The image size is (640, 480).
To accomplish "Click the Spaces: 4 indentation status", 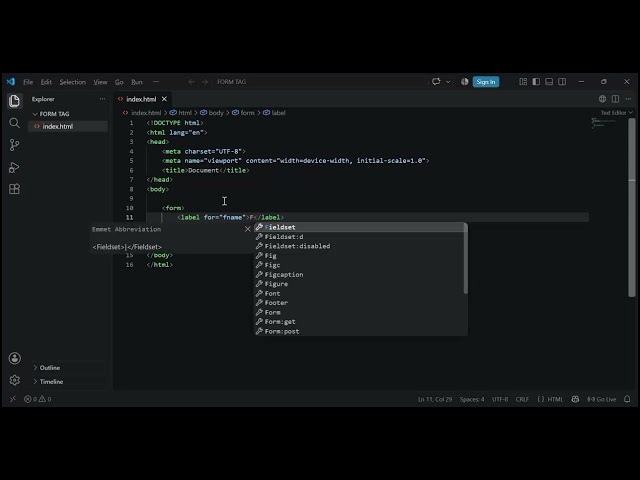I will point(472,399).
